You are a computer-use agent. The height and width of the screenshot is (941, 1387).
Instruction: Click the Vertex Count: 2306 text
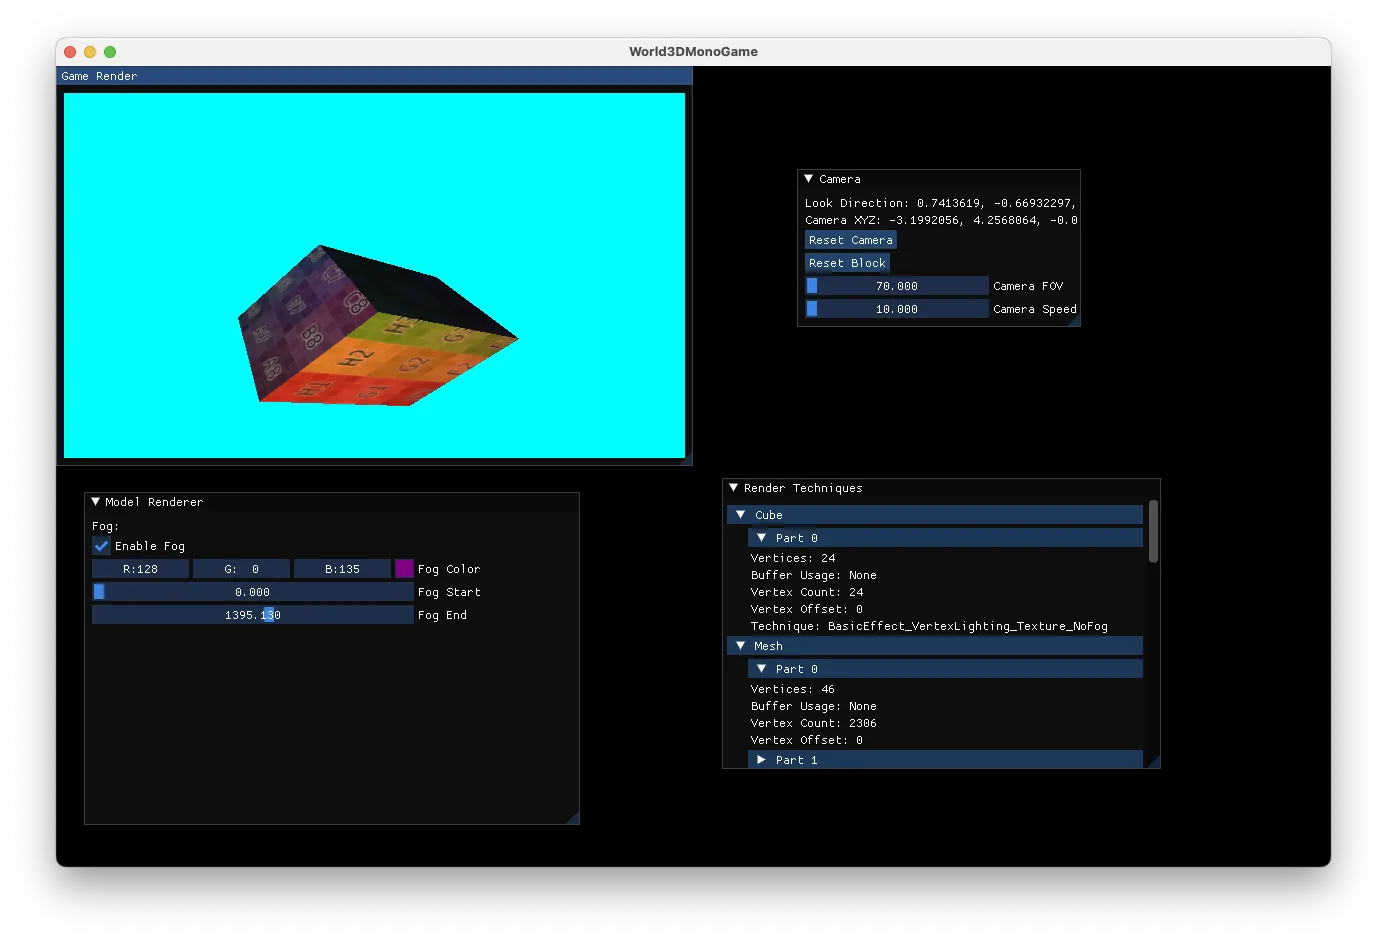tap(814, 723)
